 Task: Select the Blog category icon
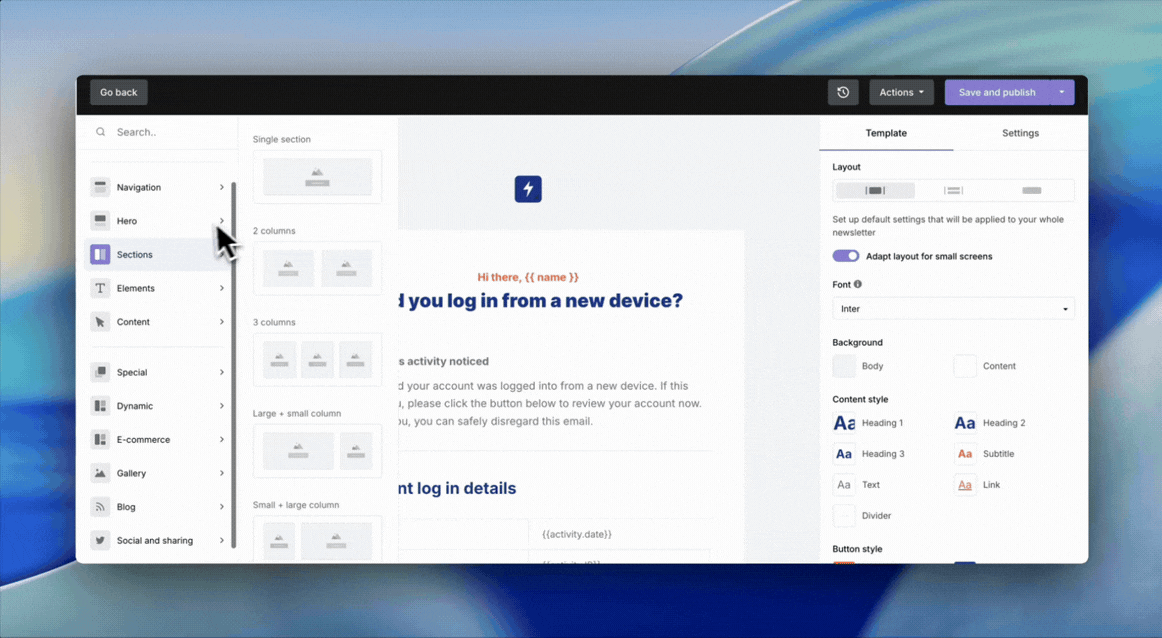click(100, 506)
